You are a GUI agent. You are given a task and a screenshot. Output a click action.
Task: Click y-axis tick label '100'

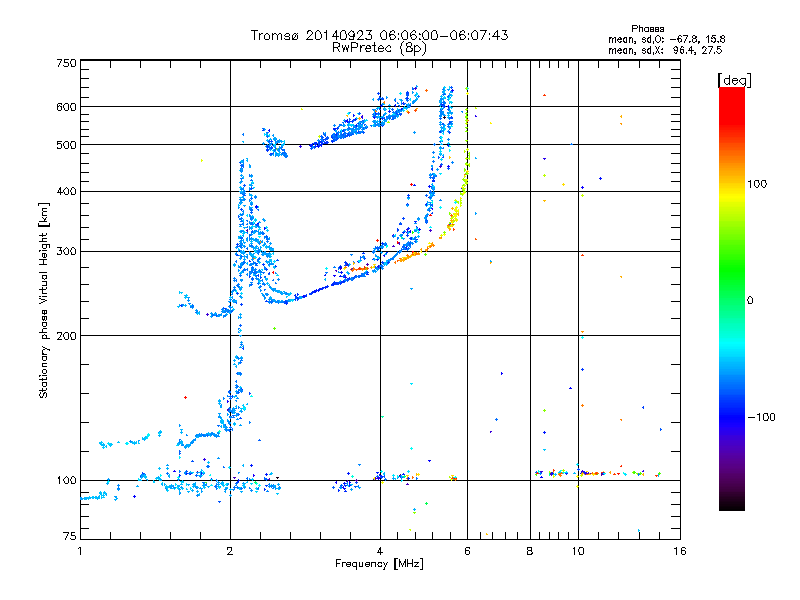(66, 480)
